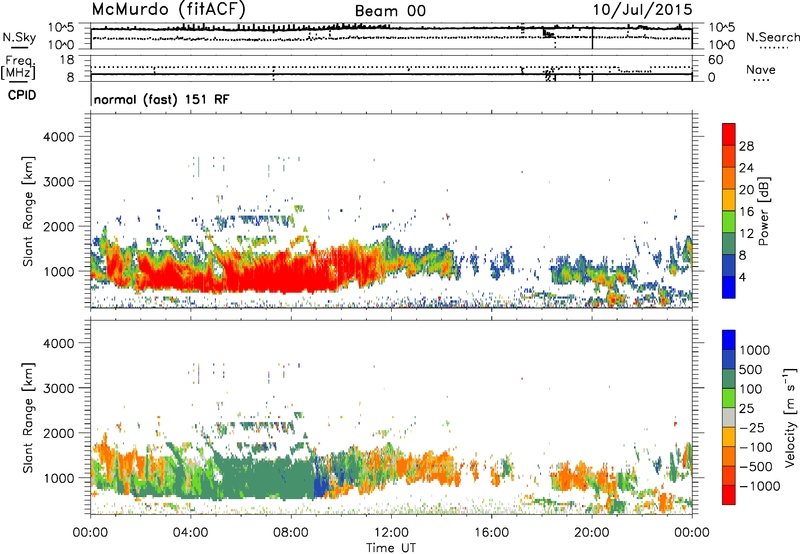The image size is (800, 554).
Task: Pick the dark green 100–500 velocity swatch
Action: coord(729,379)
